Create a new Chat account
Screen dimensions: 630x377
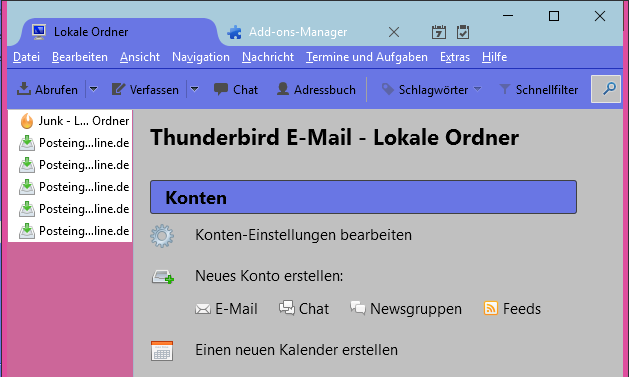[304, 309]
